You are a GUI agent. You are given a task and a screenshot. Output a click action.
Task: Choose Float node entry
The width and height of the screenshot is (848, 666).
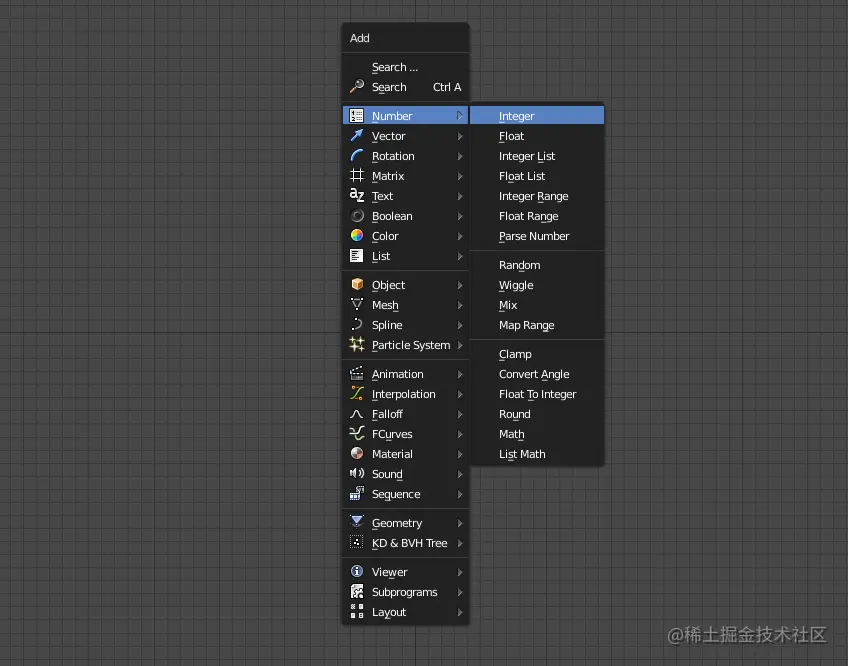click(536, 136)
